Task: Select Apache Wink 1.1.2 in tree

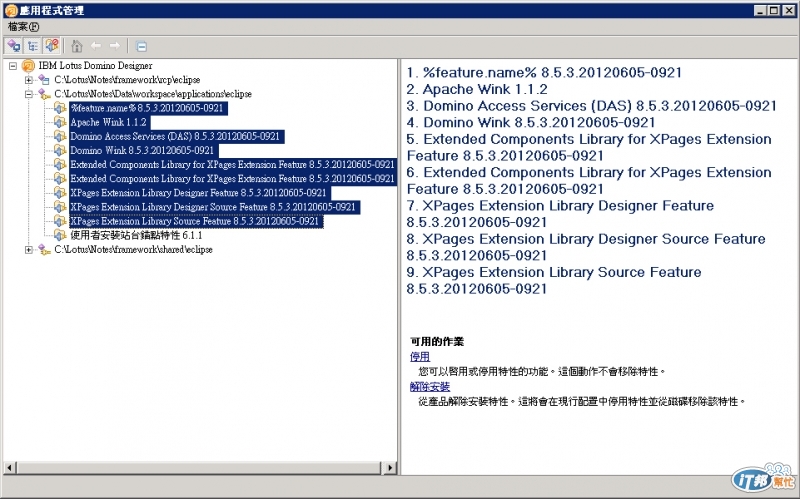Action: (x=109, y=122)
